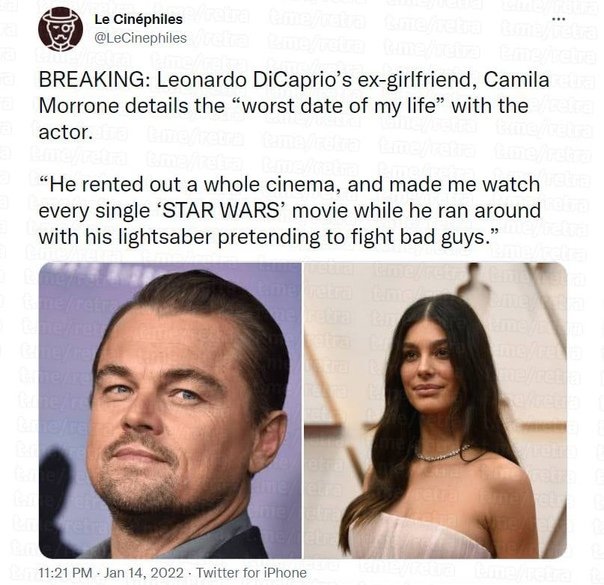Viewport: 604px width, 585px height.
Task: Click the "worst date of my life" quote
Action: click(381, 106)
